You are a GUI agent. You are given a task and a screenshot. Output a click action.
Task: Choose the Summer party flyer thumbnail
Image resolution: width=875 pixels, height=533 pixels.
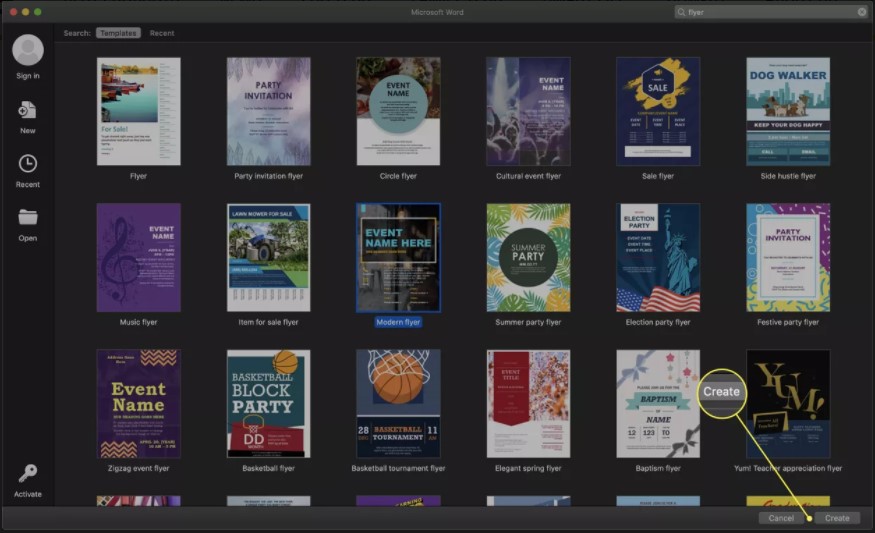[x=528, y=258]
